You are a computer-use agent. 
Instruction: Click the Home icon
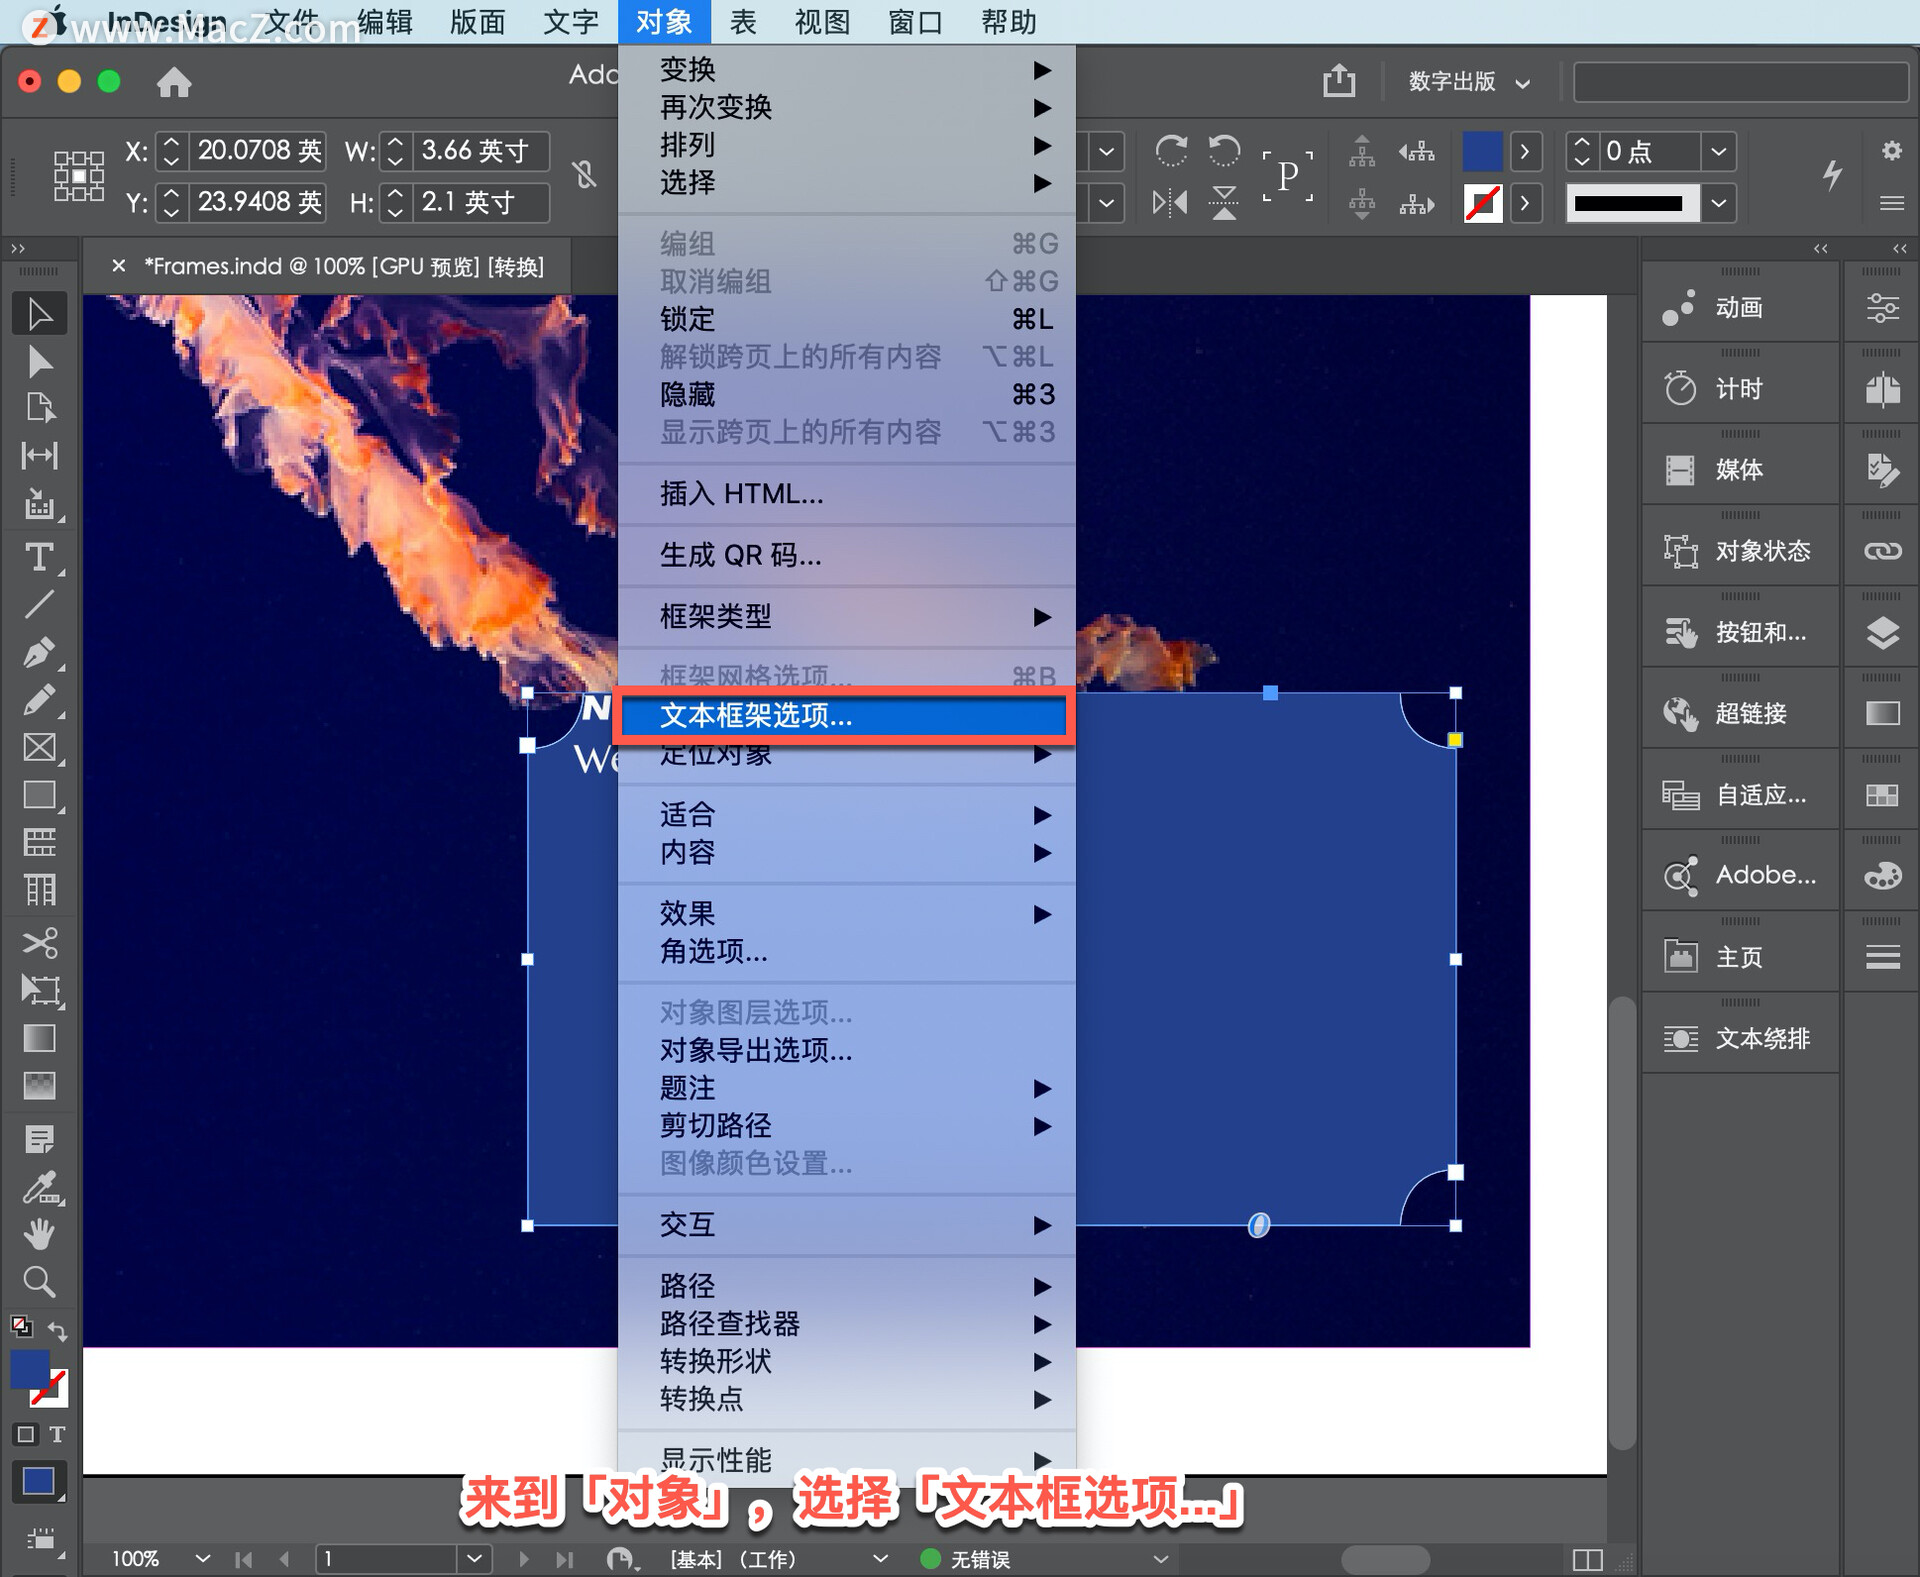pyautogui.click(x=174, y=82)
